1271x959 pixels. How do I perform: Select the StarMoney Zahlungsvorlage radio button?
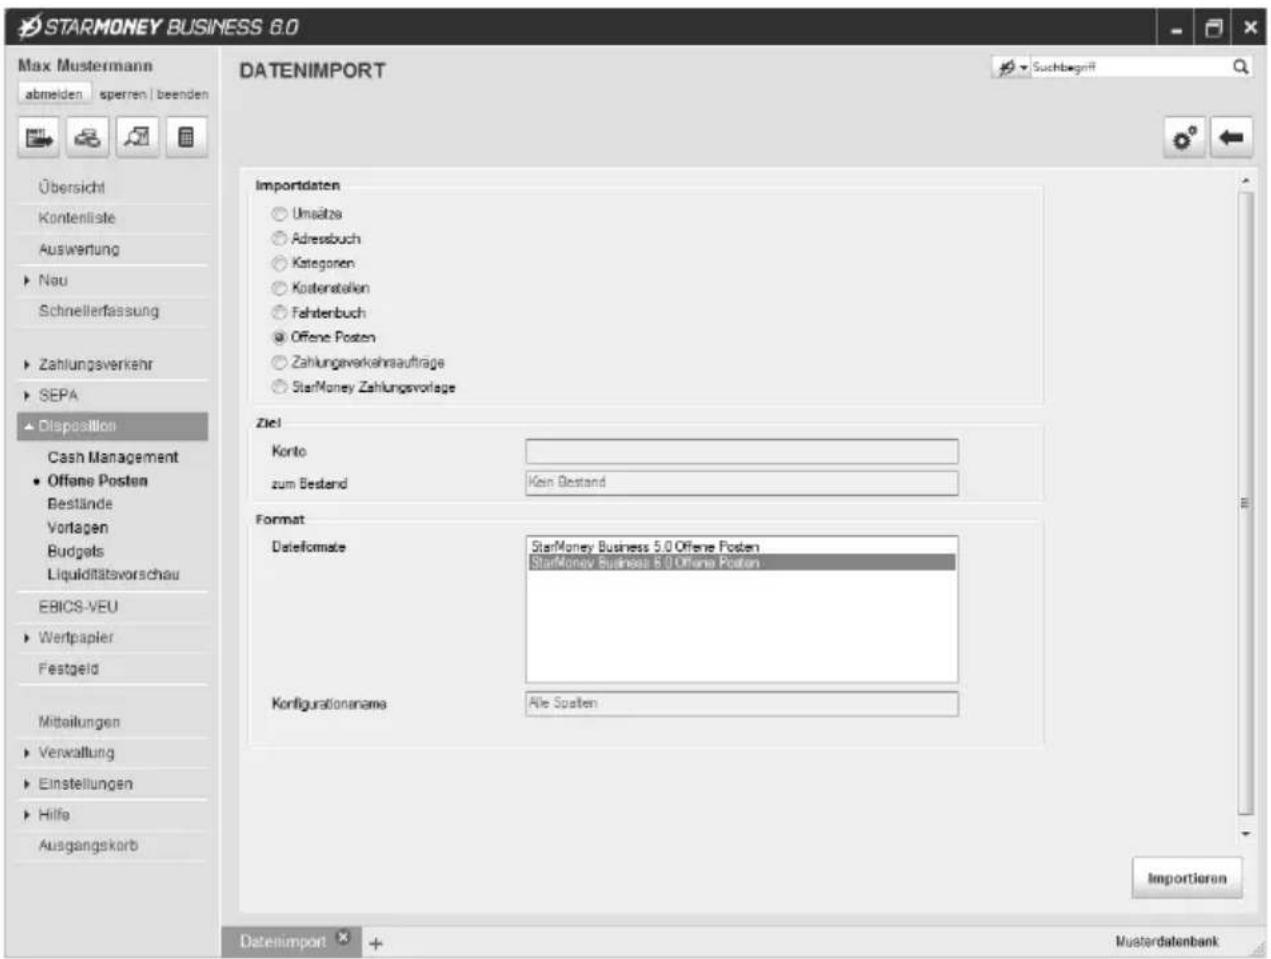[279, 387]
